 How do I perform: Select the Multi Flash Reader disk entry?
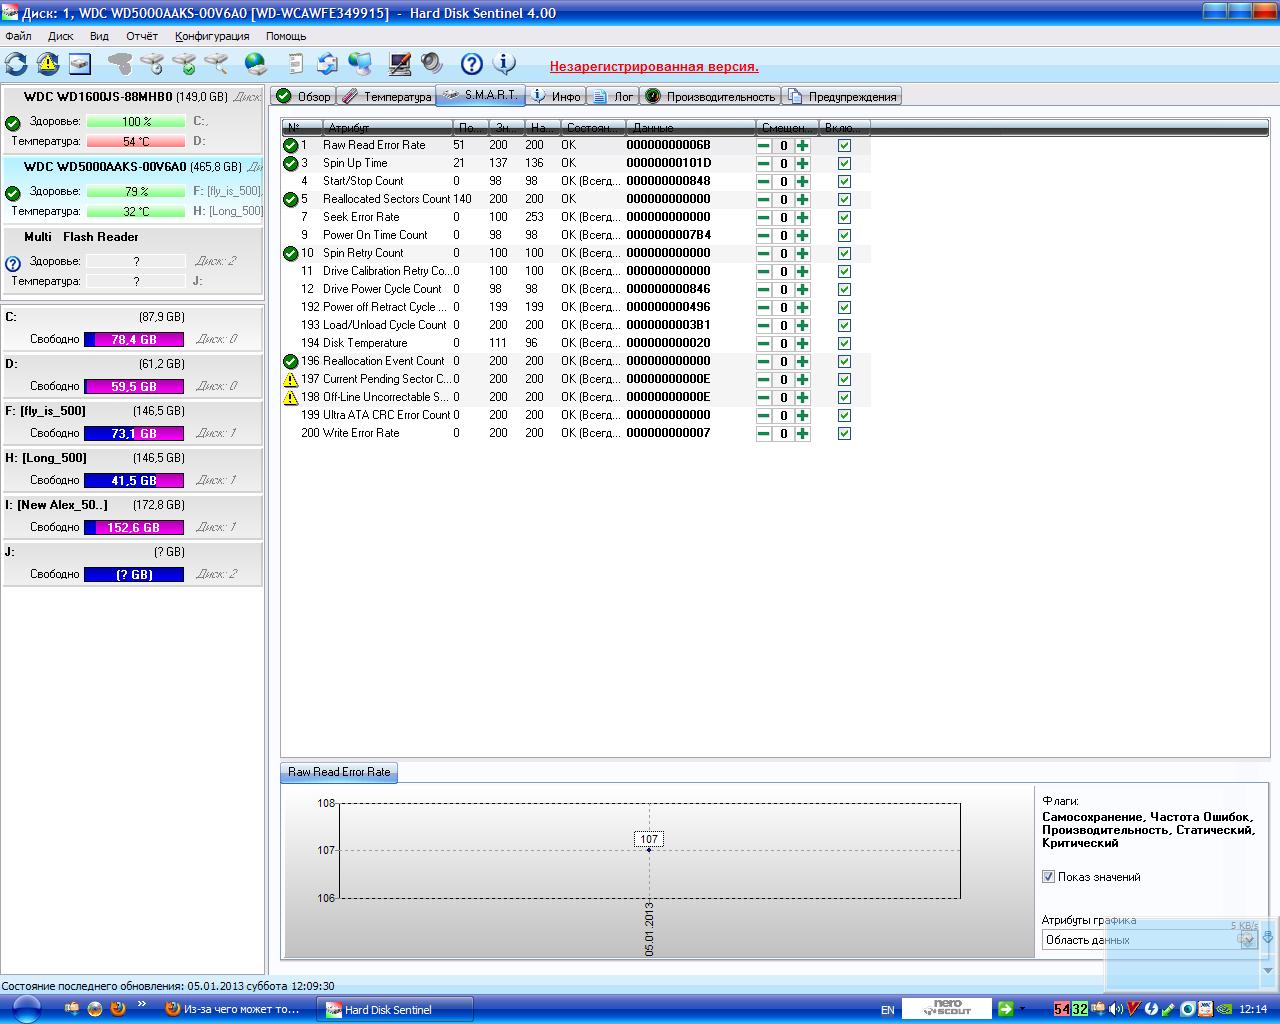click(x=133, y=259)
